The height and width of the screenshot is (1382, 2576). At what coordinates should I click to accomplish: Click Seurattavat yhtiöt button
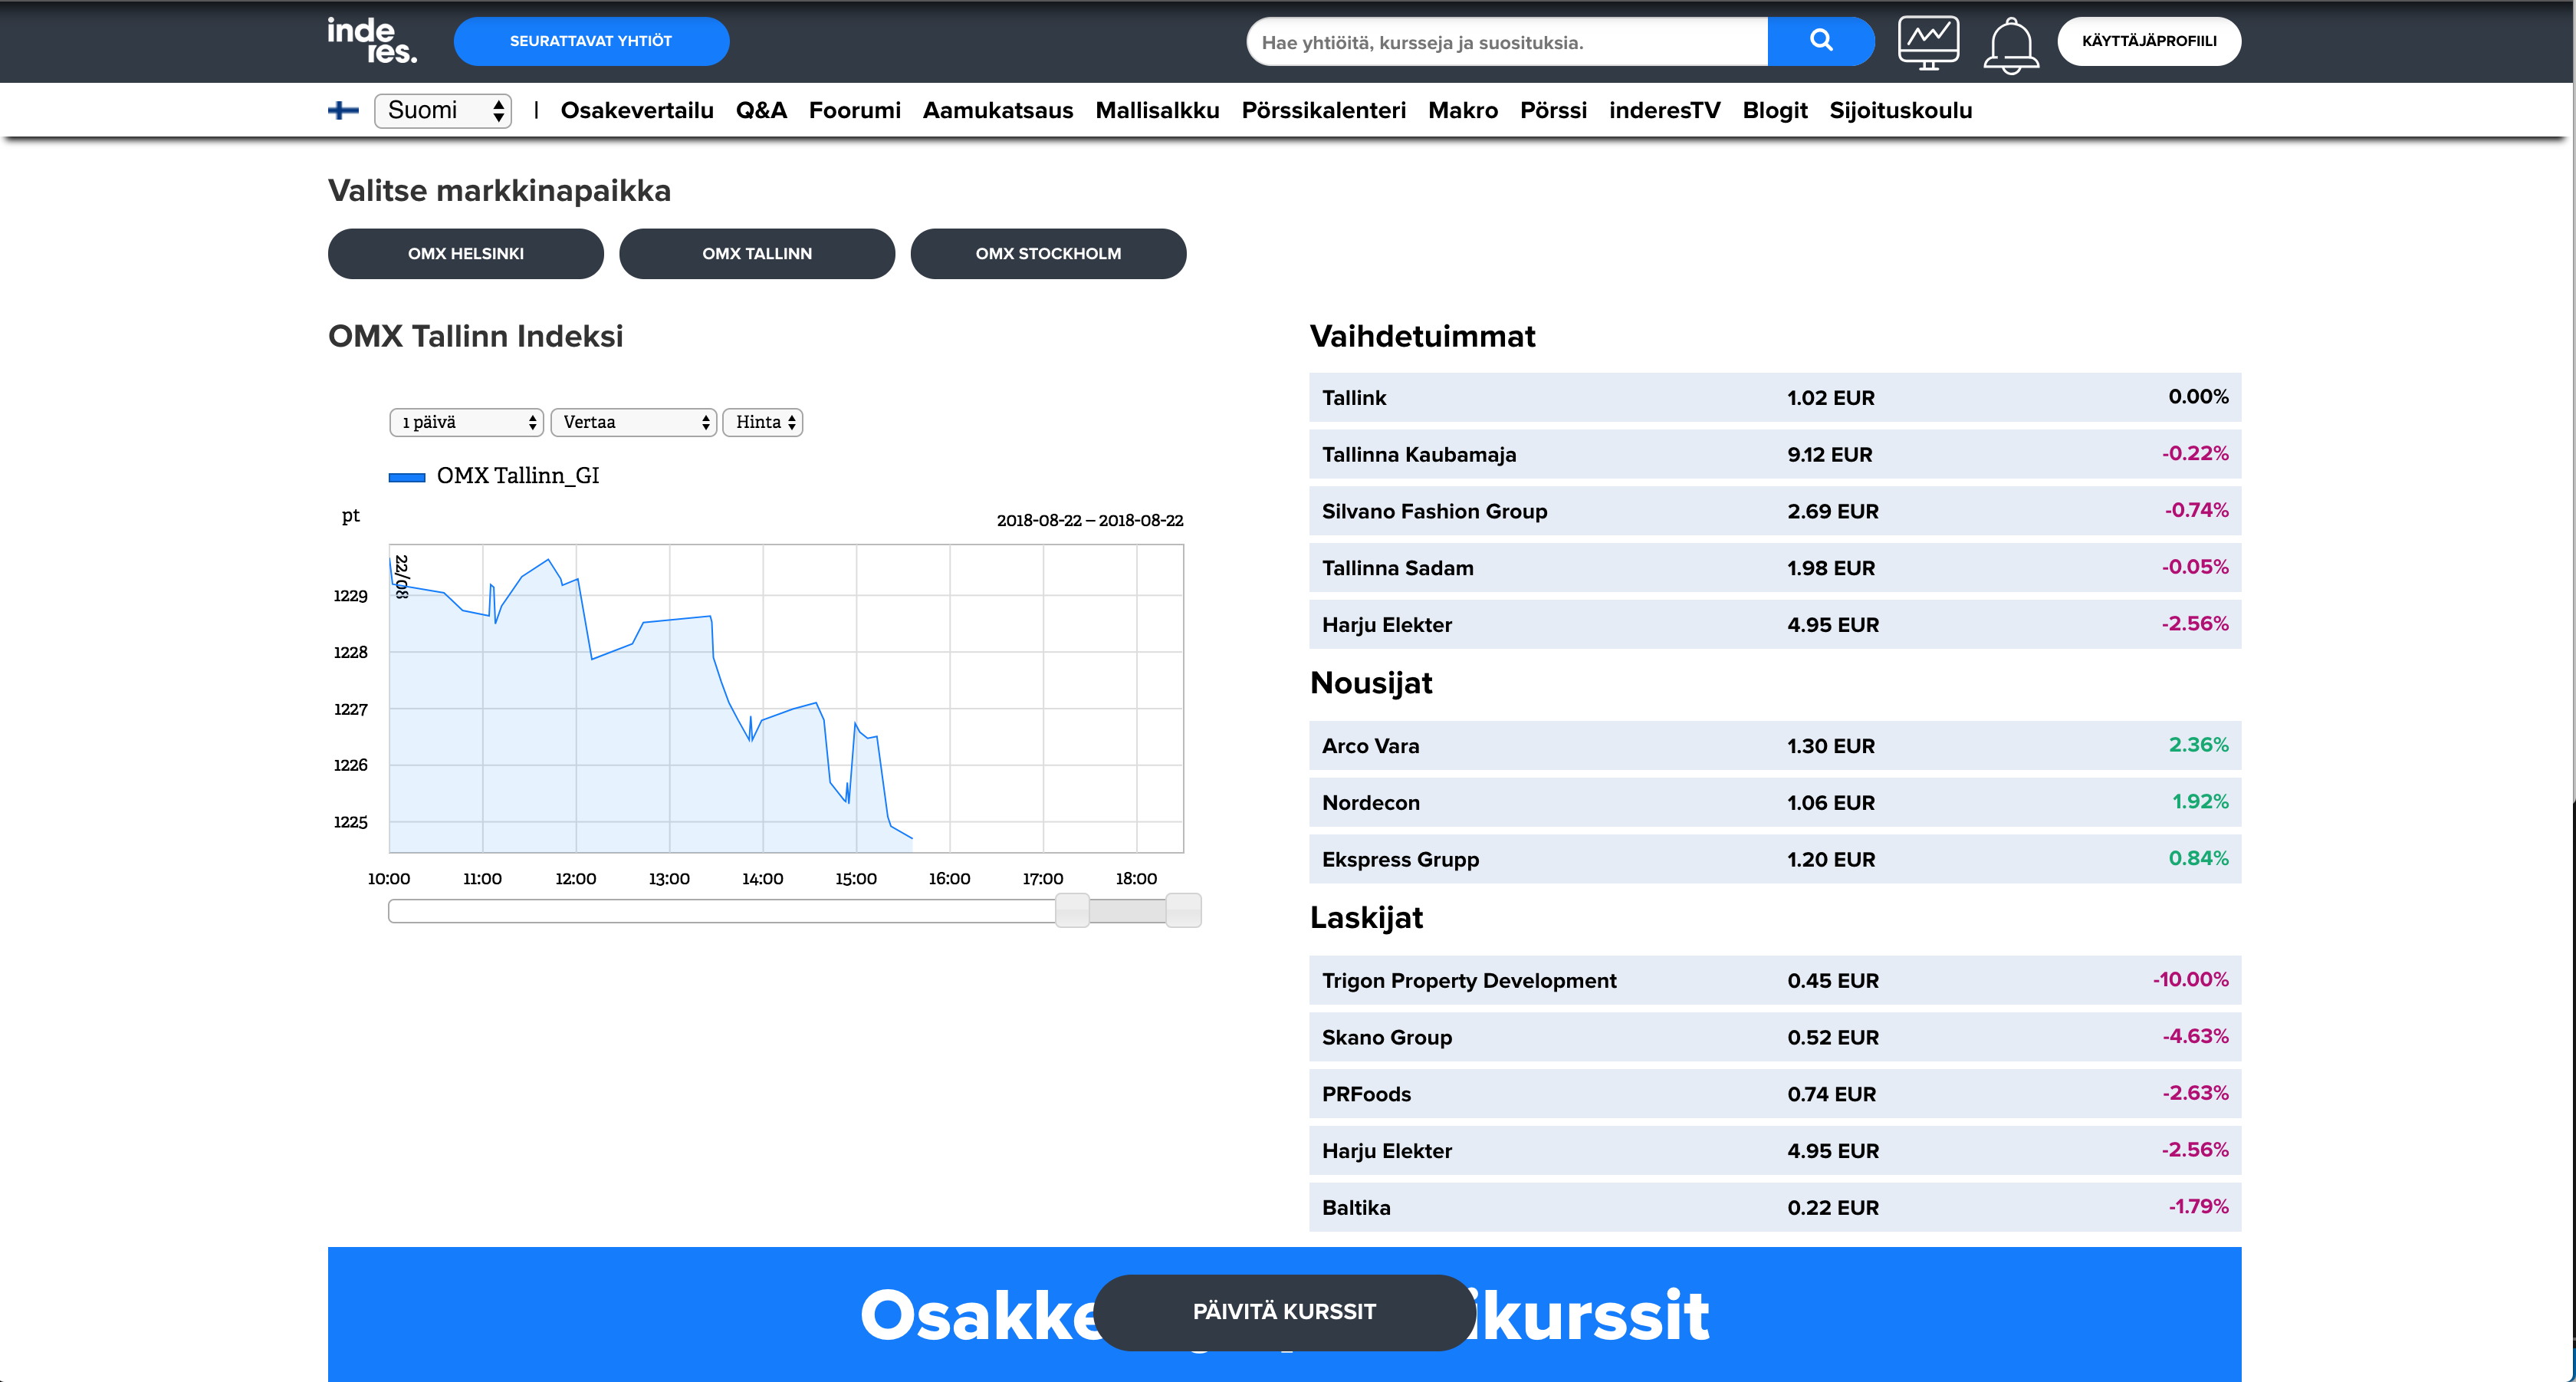[590, 41]
